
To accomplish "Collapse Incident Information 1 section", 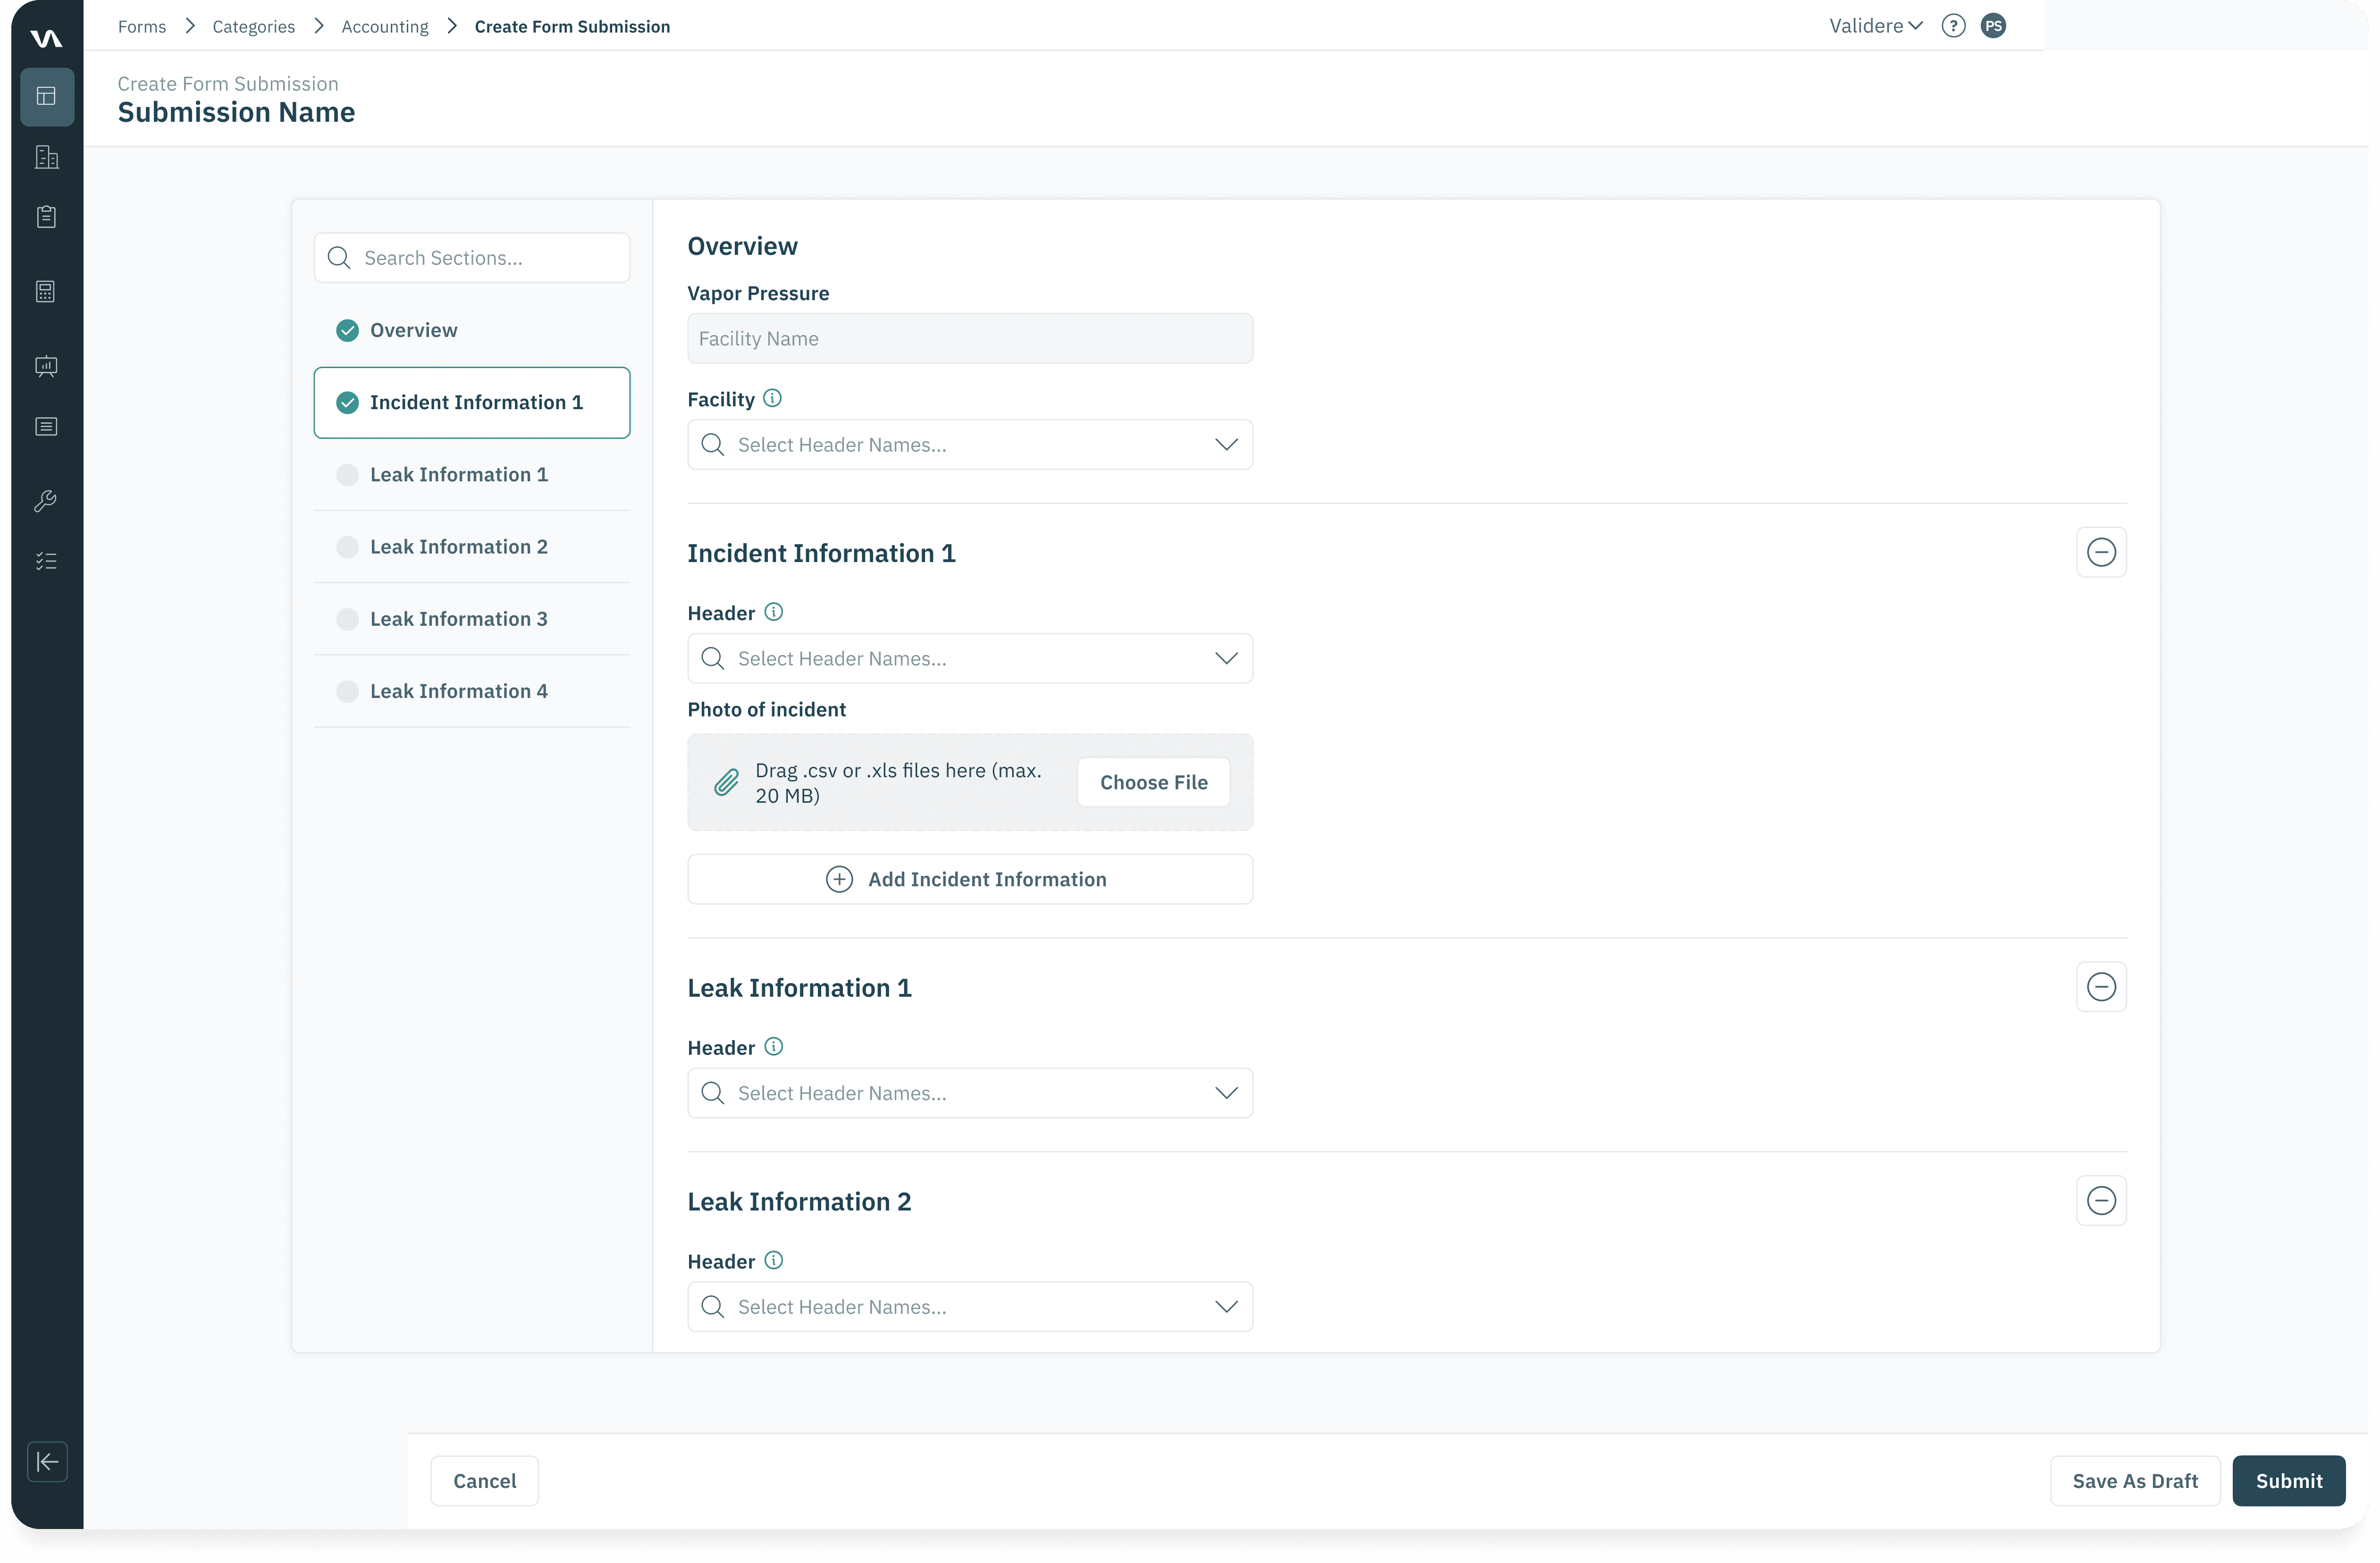I will point(2101,552).
